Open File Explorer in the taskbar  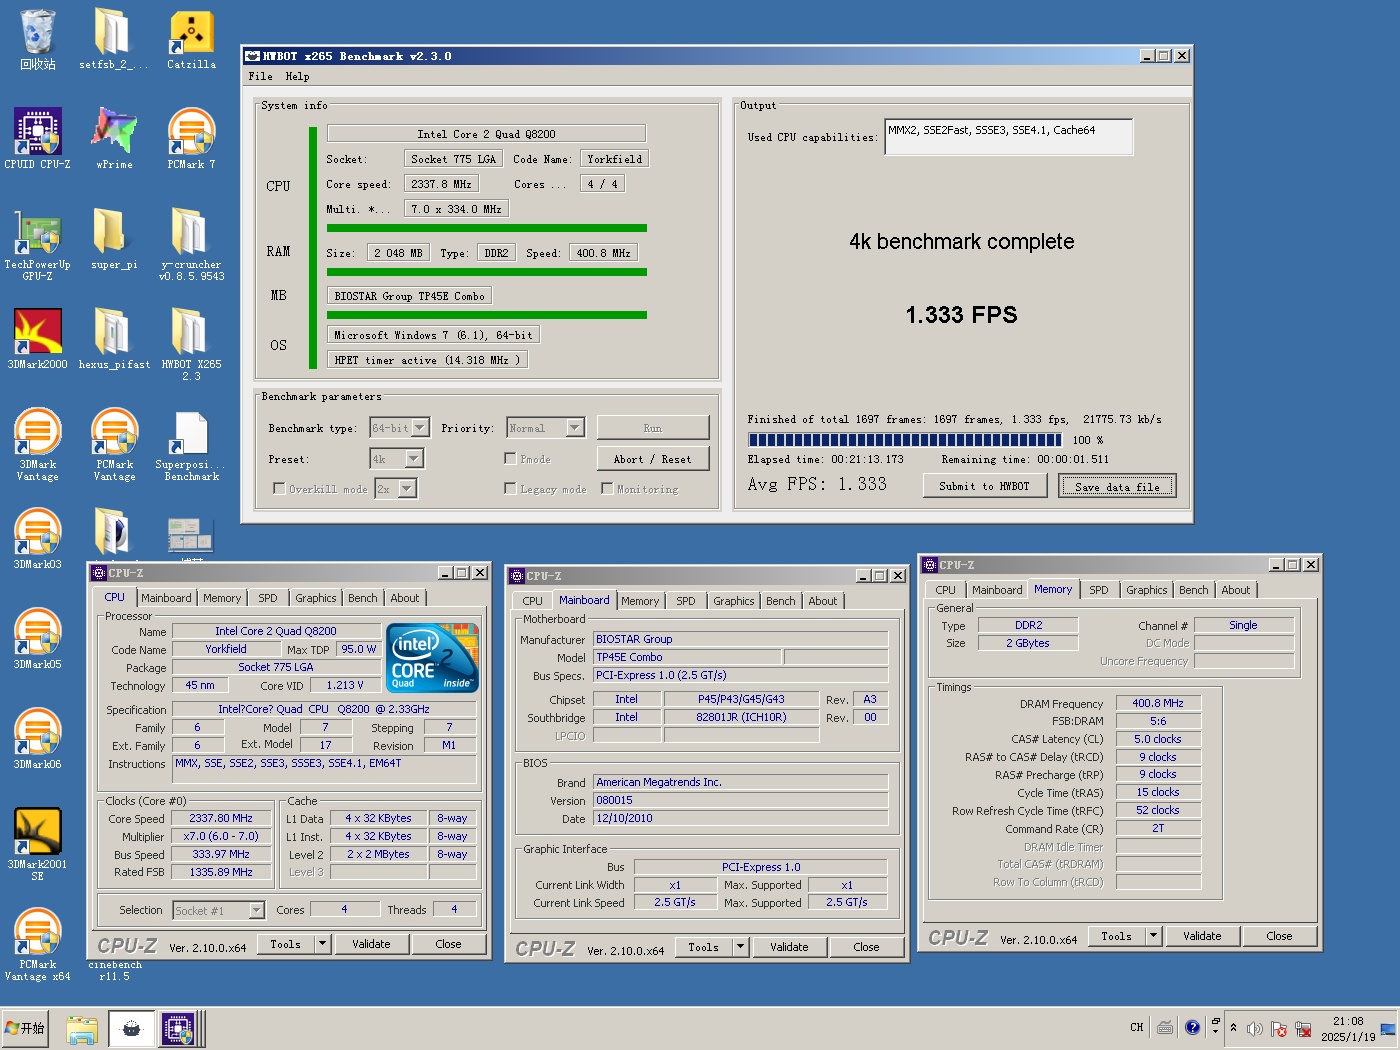click(x=82, y=1029)
